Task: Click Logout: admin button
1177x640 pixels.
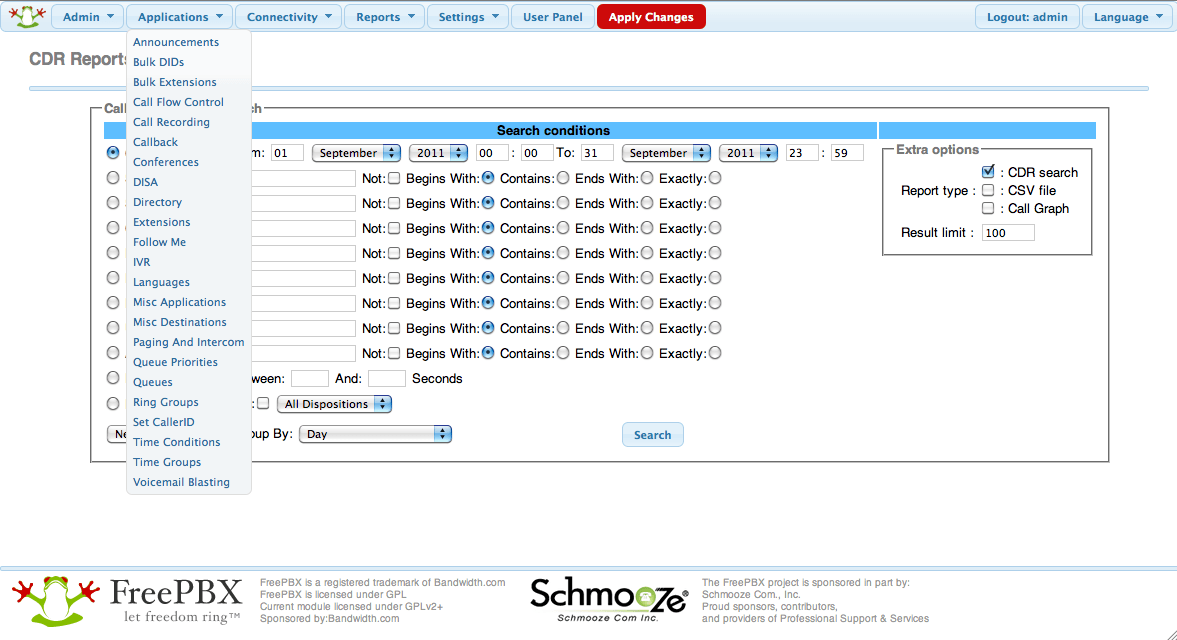Action: point(1026,17)
